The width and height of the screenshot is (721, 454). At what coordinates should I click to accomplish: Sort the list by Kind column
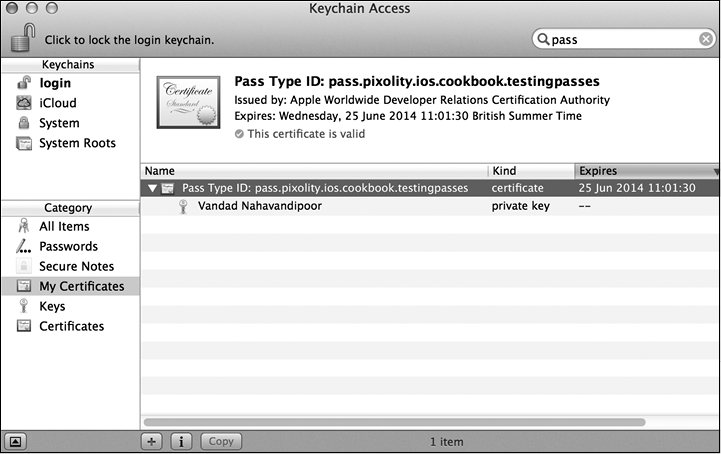click(x=530, y=171)
